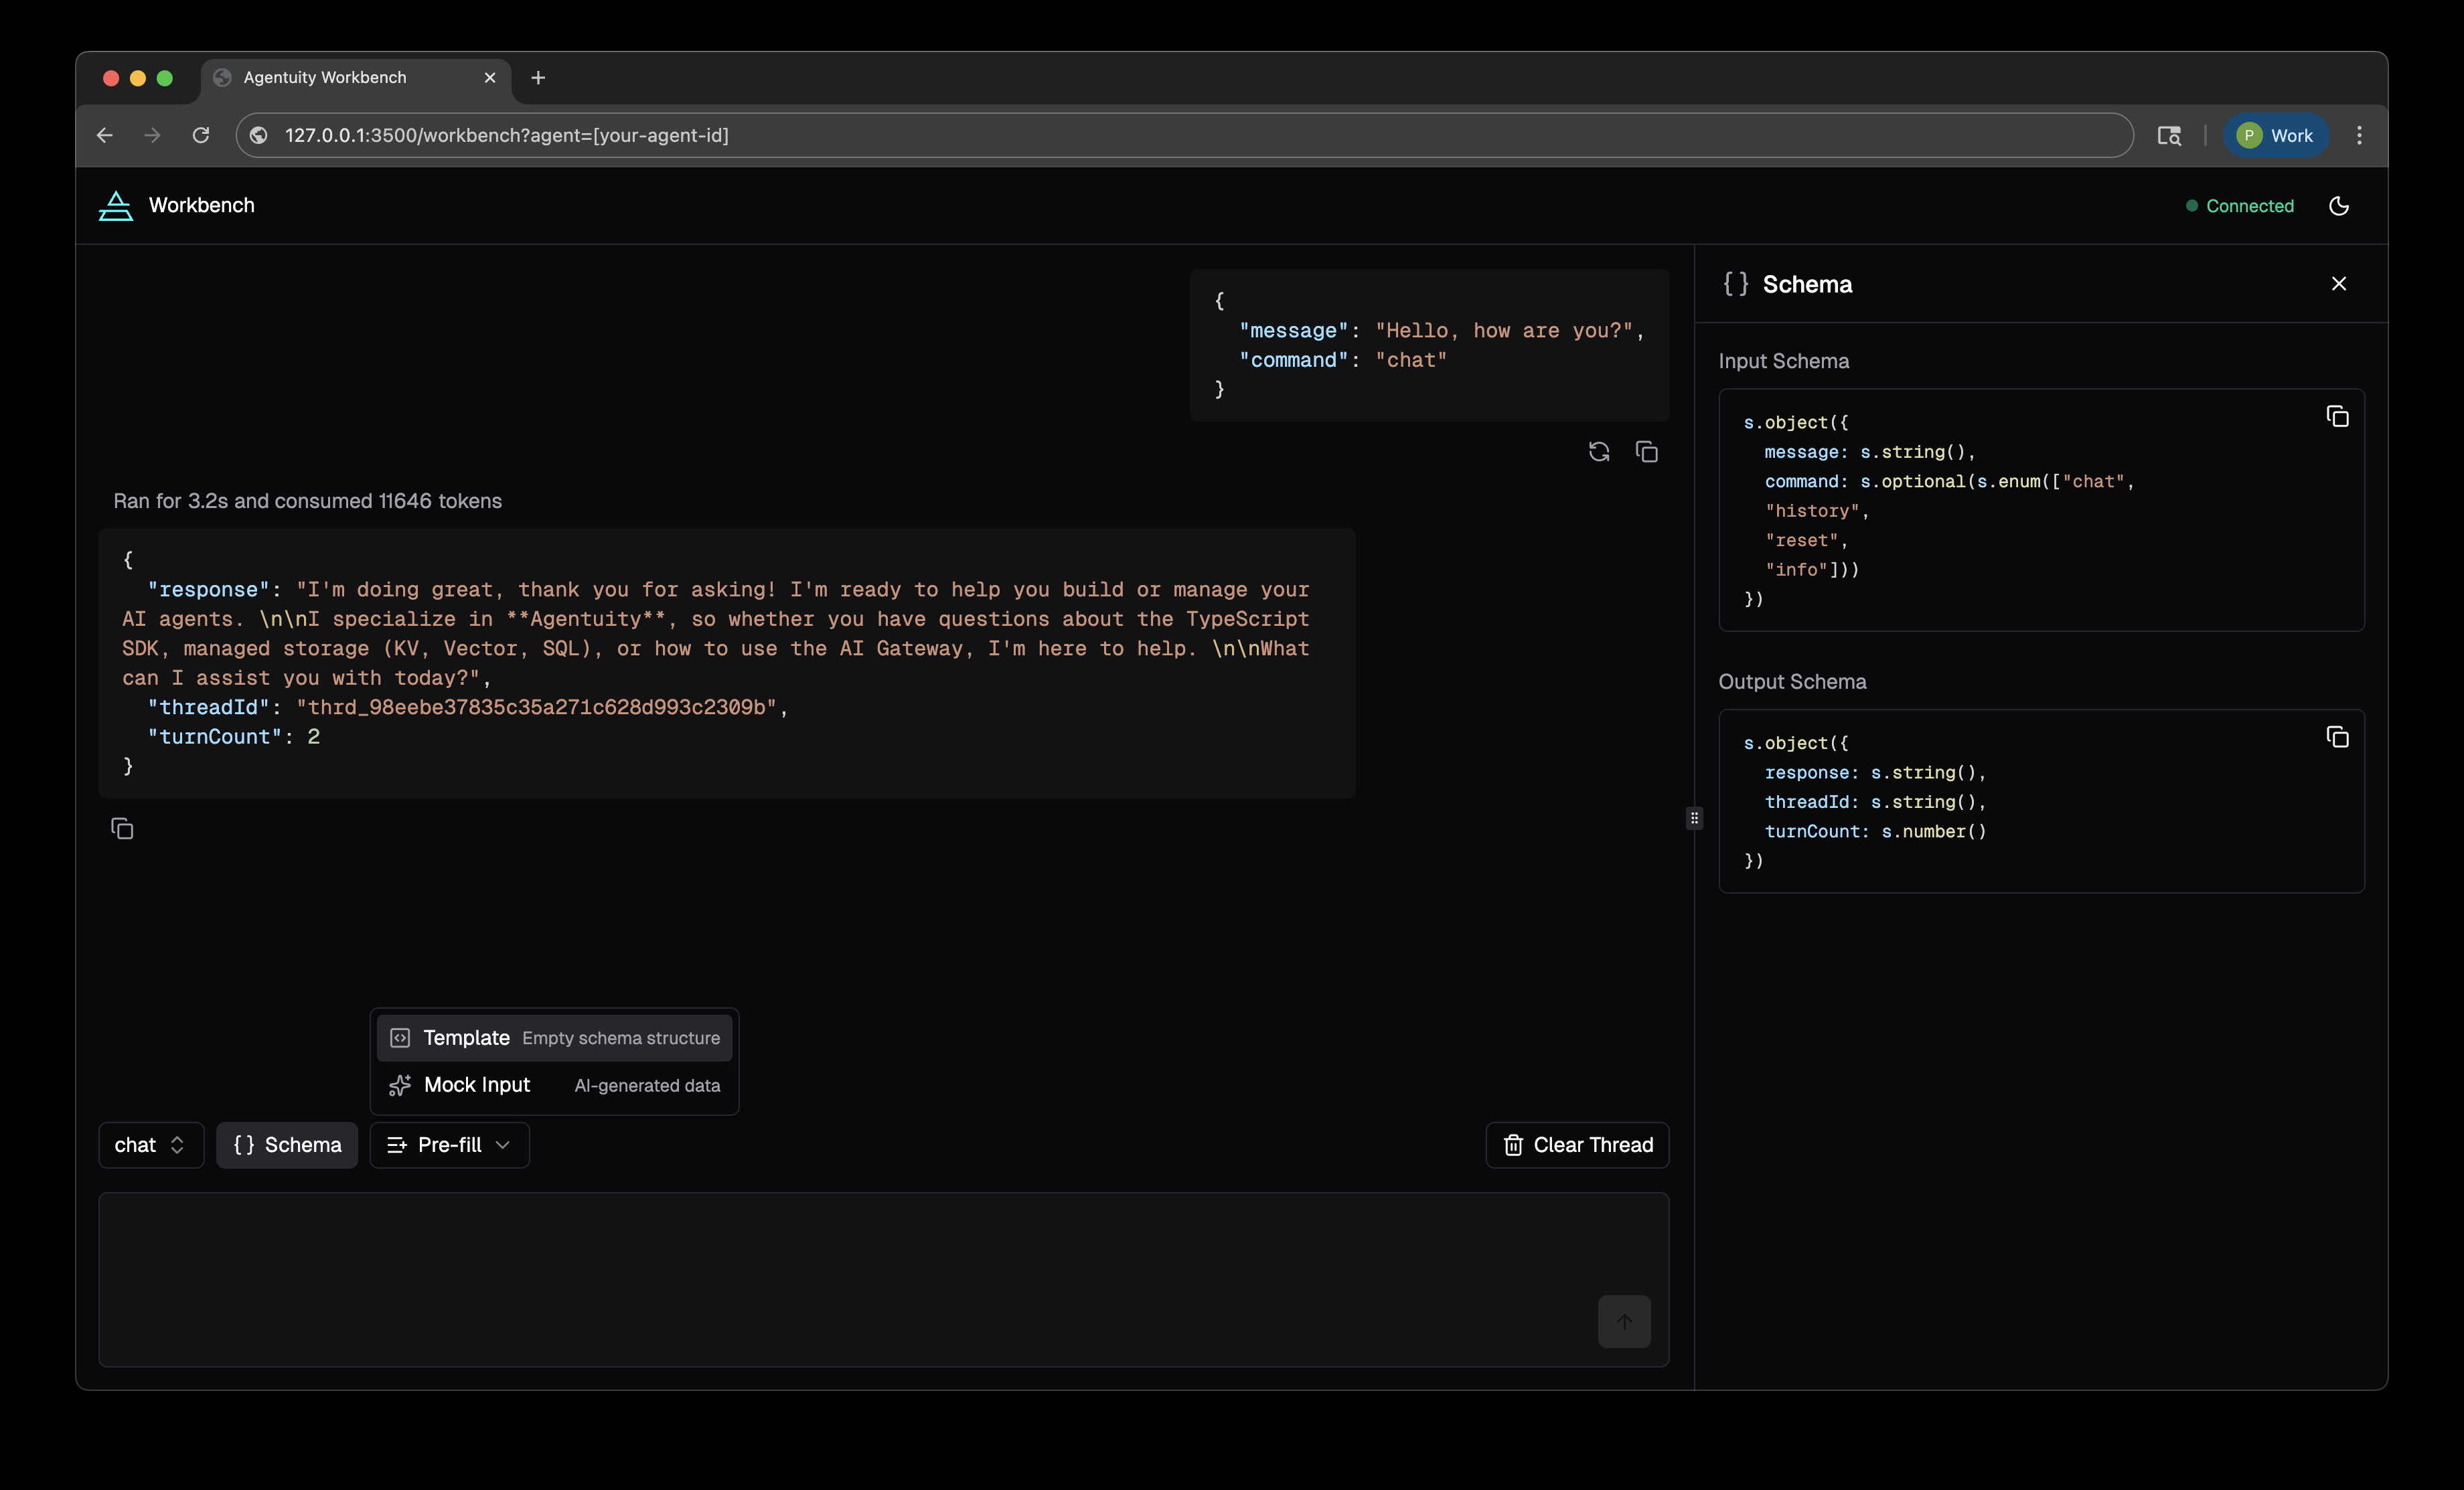Copy the Output Schema code
2464x1490 pixels.
pos(2338,736)
